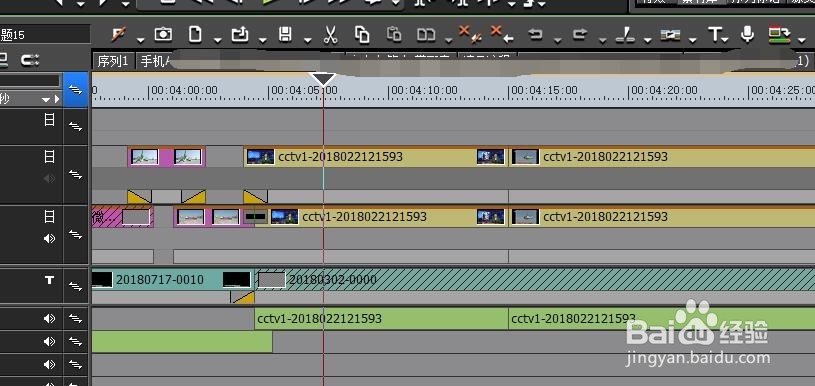Viewport: 815px width, 386px height.
Task: Mute the third audio track speaker
Action: tap(49, 364)
